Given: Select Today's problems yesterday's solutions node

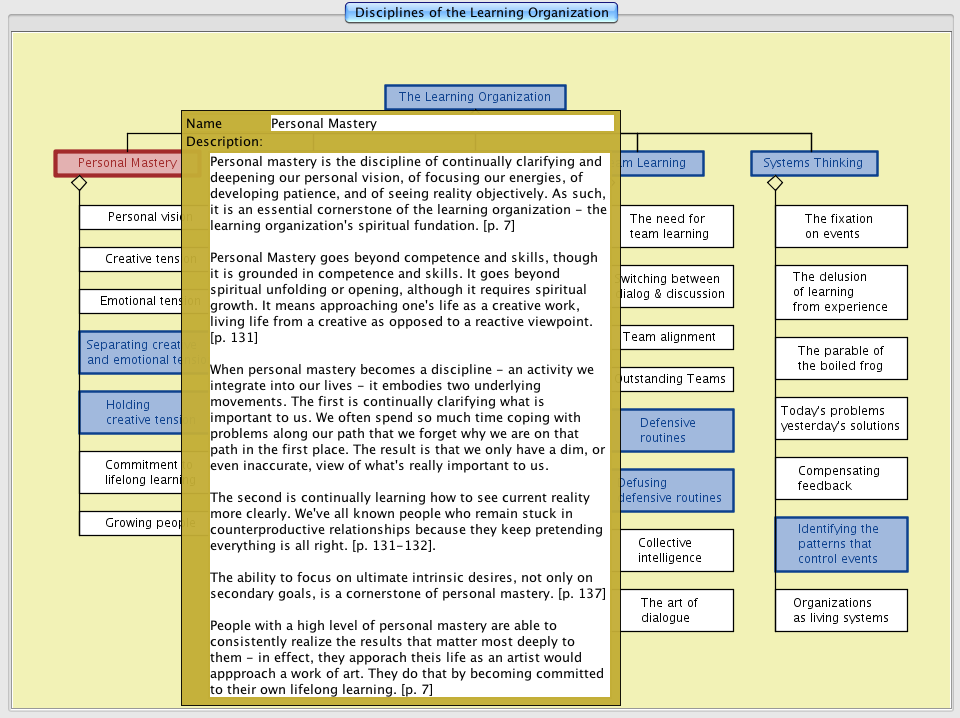Looking at the screenshot, I should (x=840, y=418).
